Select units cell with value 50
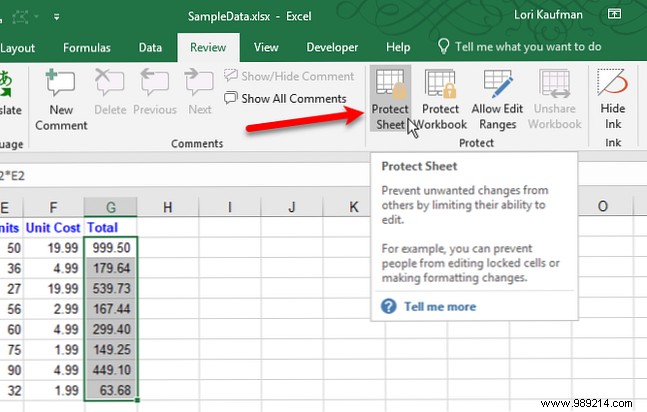The height and width of the screenshot is (412, 647). pyautogui.click(x=11, y=248)
